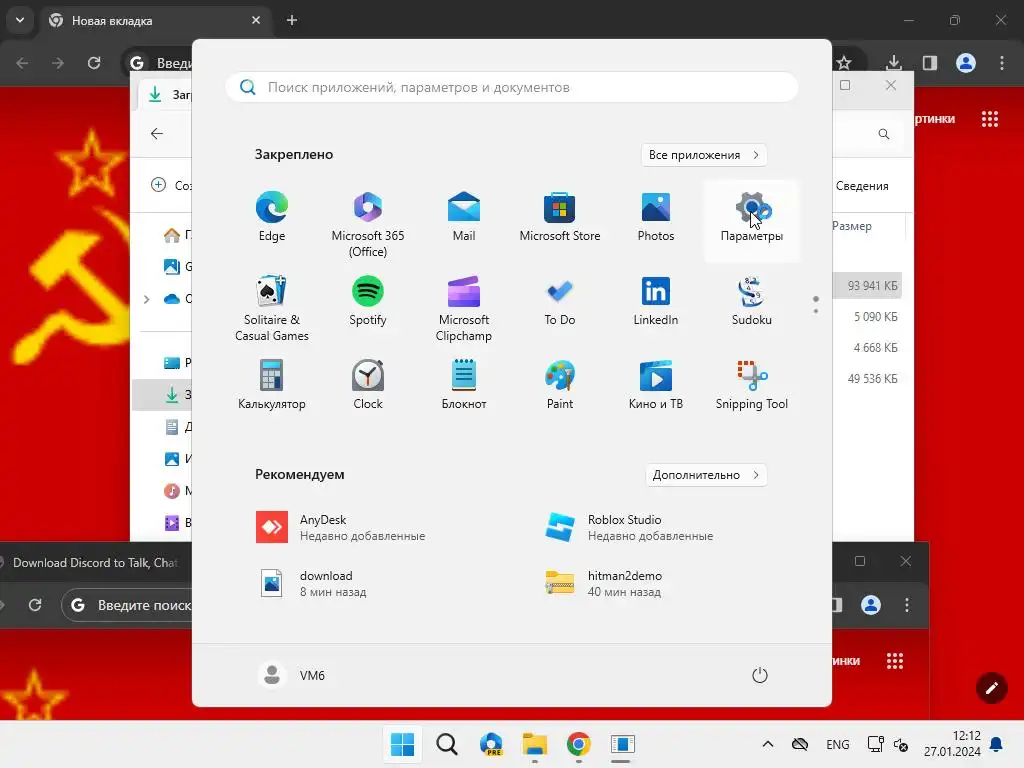Screen dimensions: 1024x768
Task: Open the Photos app
Action: 656,218
